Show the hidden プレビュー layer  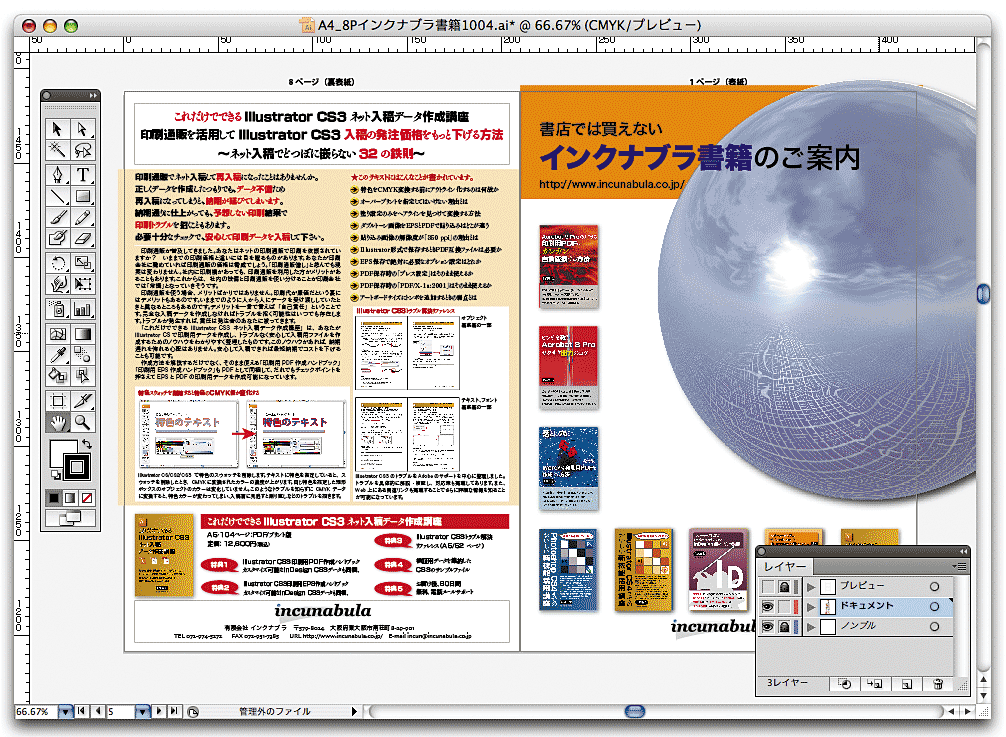767,586
